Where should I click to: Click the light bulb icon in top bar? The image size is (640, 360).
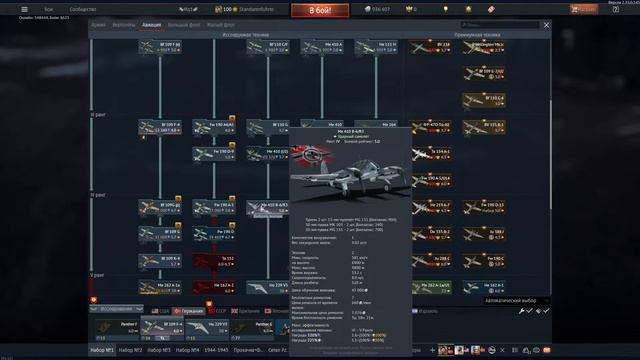(x=446, y=9)
